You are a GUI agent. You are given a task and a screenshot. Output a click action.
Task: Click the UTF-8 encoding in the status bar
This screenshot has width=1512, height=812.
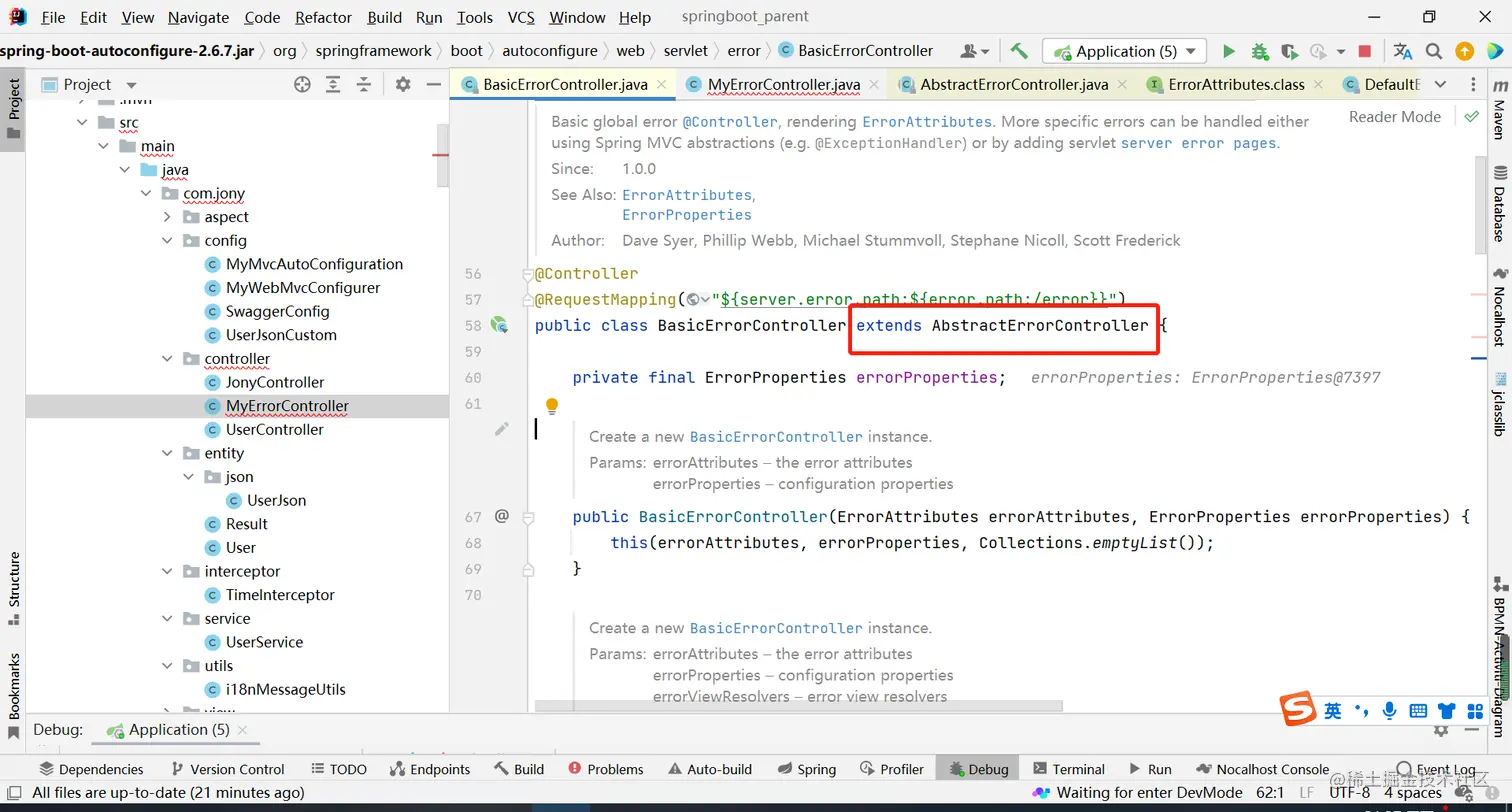(x=1350, y=793)
